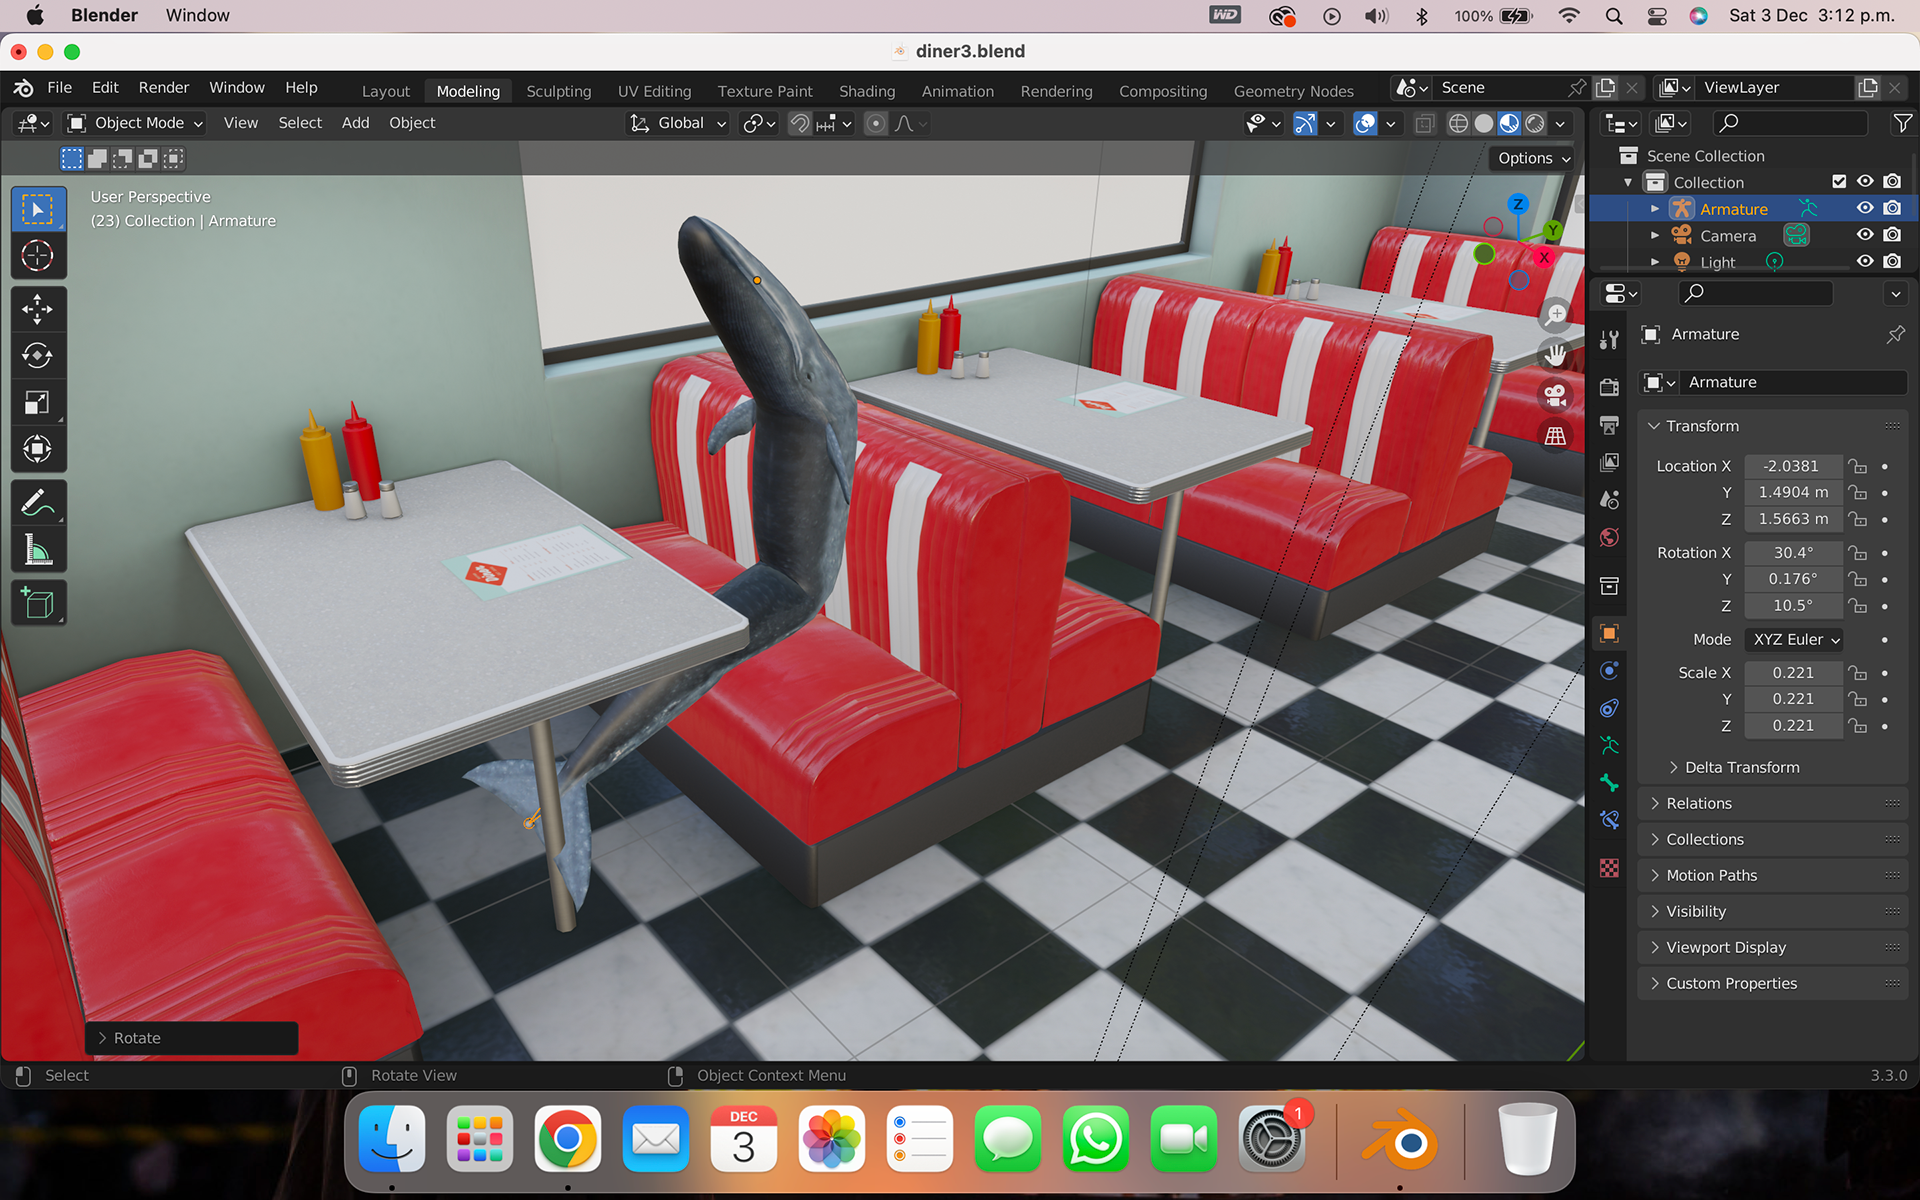Activate the Rotate tool
Image resolution: width=1920 pixels, height=1200 pixels.
tap(37, 355)
